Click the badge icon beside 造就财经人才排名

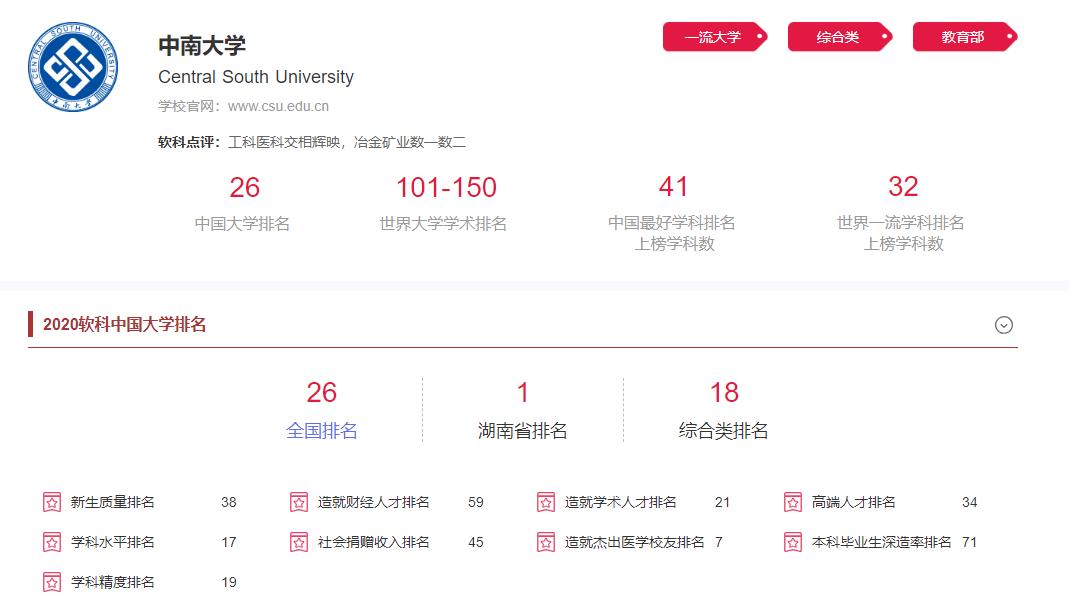[298, 502]
